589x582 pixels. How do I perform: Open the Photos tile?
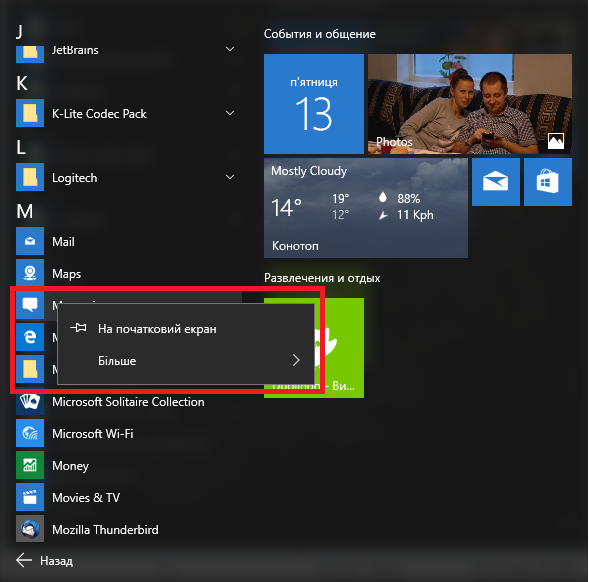470,104
